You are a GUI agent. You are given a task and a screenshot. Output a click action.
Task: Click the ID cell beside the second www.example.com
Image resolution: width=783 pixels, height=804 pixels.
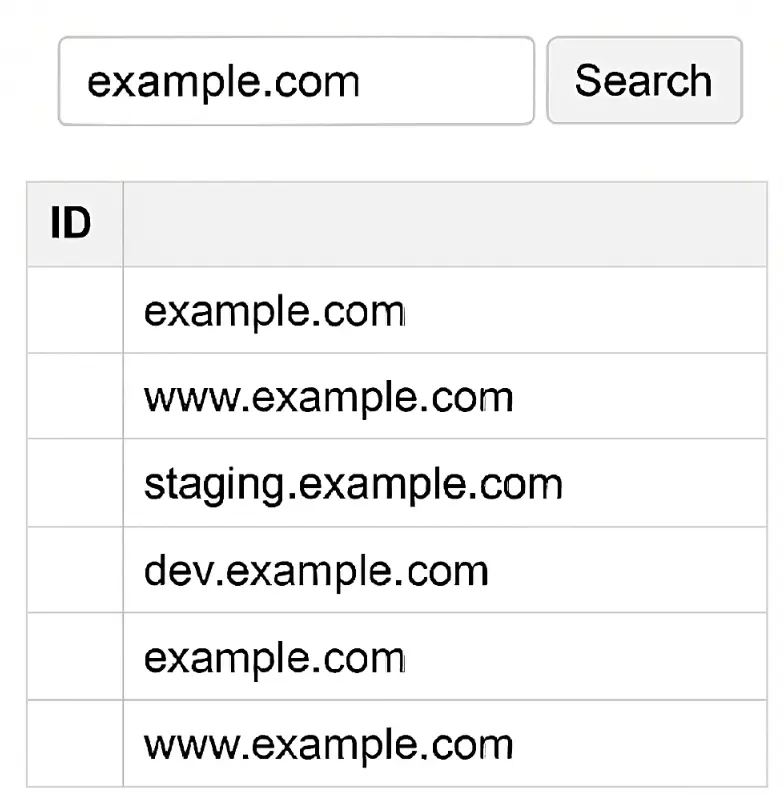pyautogui.click(x=73, y=745)
